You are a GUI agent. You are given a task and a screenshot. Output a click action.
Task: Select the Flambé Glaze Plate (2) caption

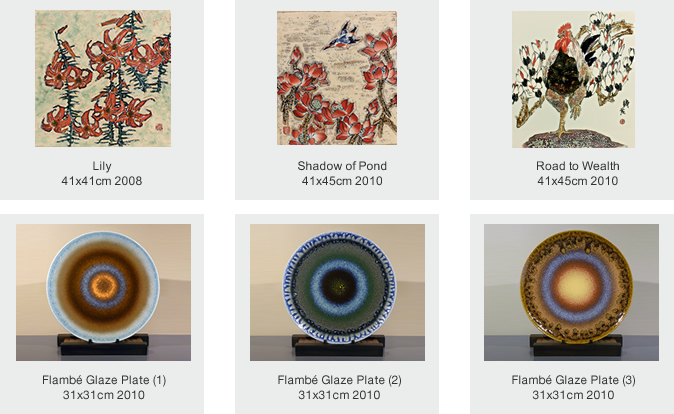point(340,380)
